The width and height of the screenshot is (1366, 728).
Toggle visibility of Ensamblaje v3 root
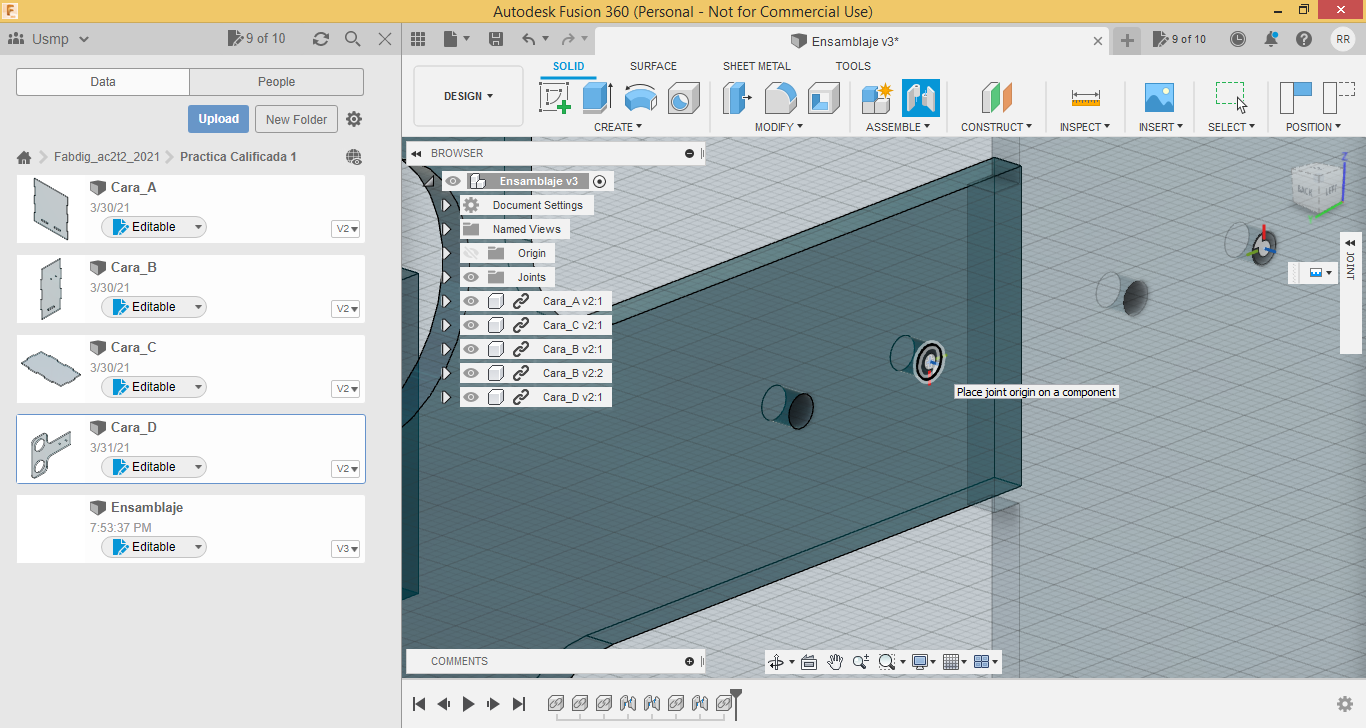pyautogui.click(x=453, y=181)
